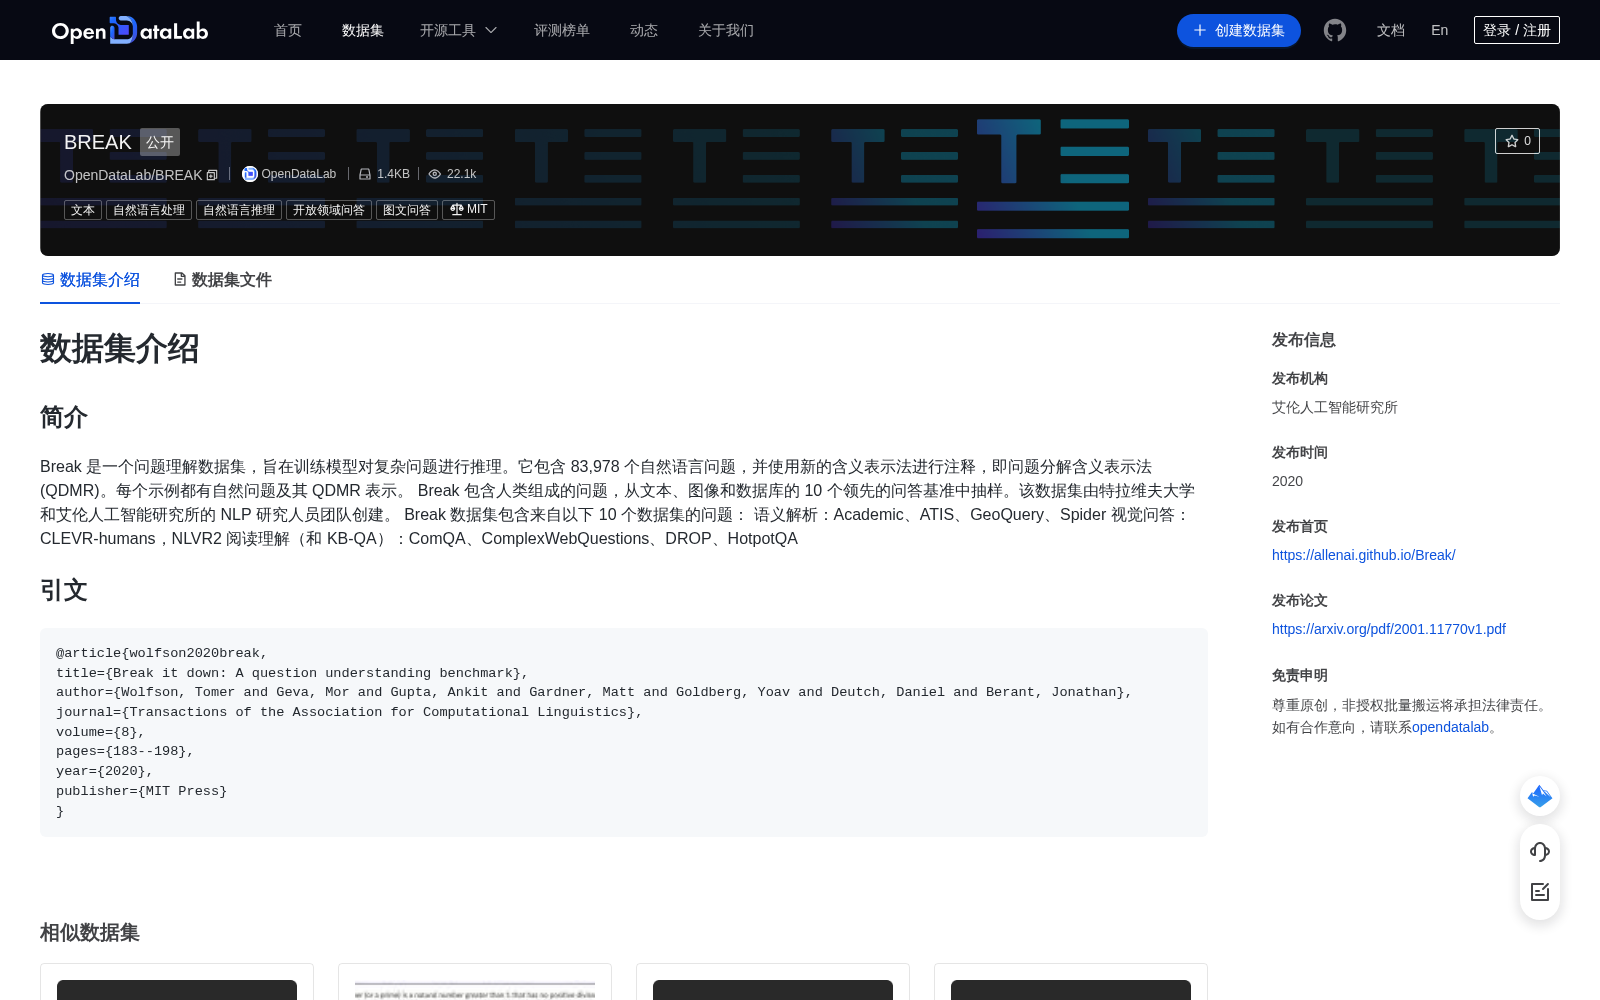The image size is (1600, 1000).
Task: Switch to 数据集介绍 tab
Action: click(x=90, y=280)
